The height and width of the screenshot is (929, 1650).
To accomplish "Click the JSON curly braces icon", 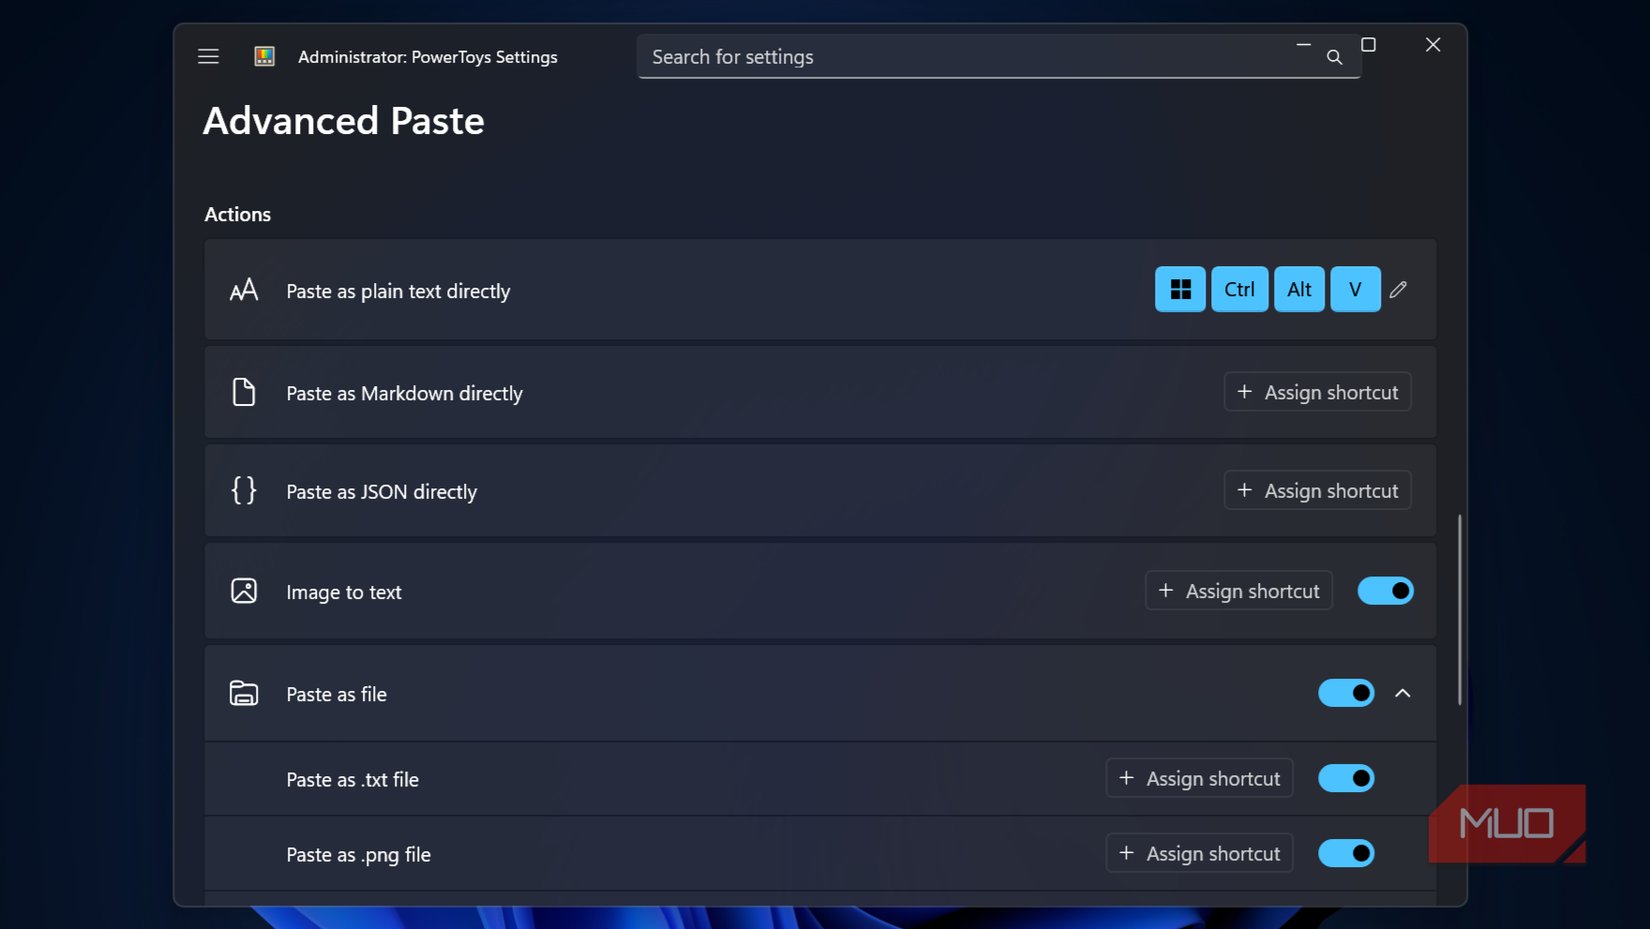I will tap(244, 490).
